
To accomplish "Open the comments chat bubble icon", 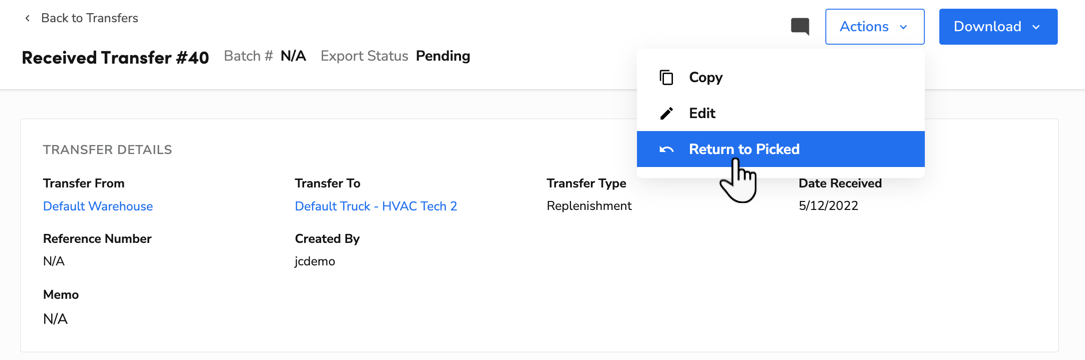I will (800, 27).
